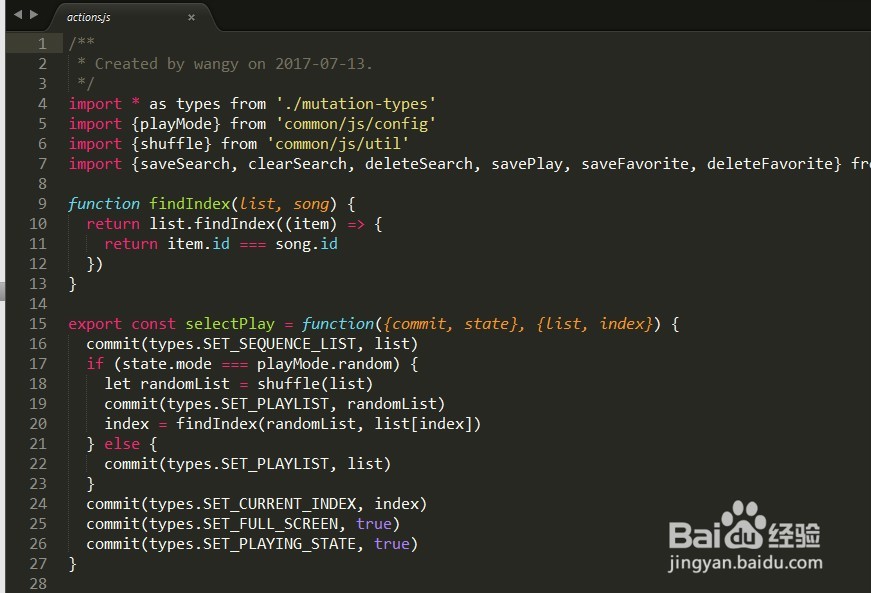Click the 'else' keyword on line 21
This screenshot has width=871, height=593.
point(122,444)
